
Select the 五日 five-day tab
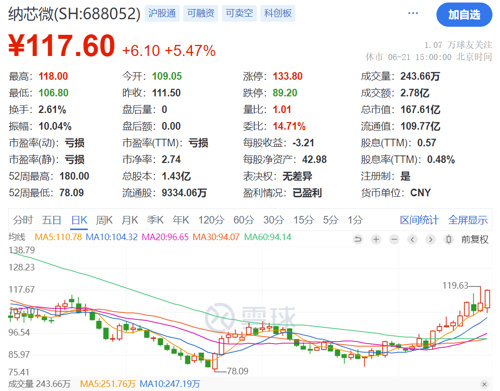[52, 220]
